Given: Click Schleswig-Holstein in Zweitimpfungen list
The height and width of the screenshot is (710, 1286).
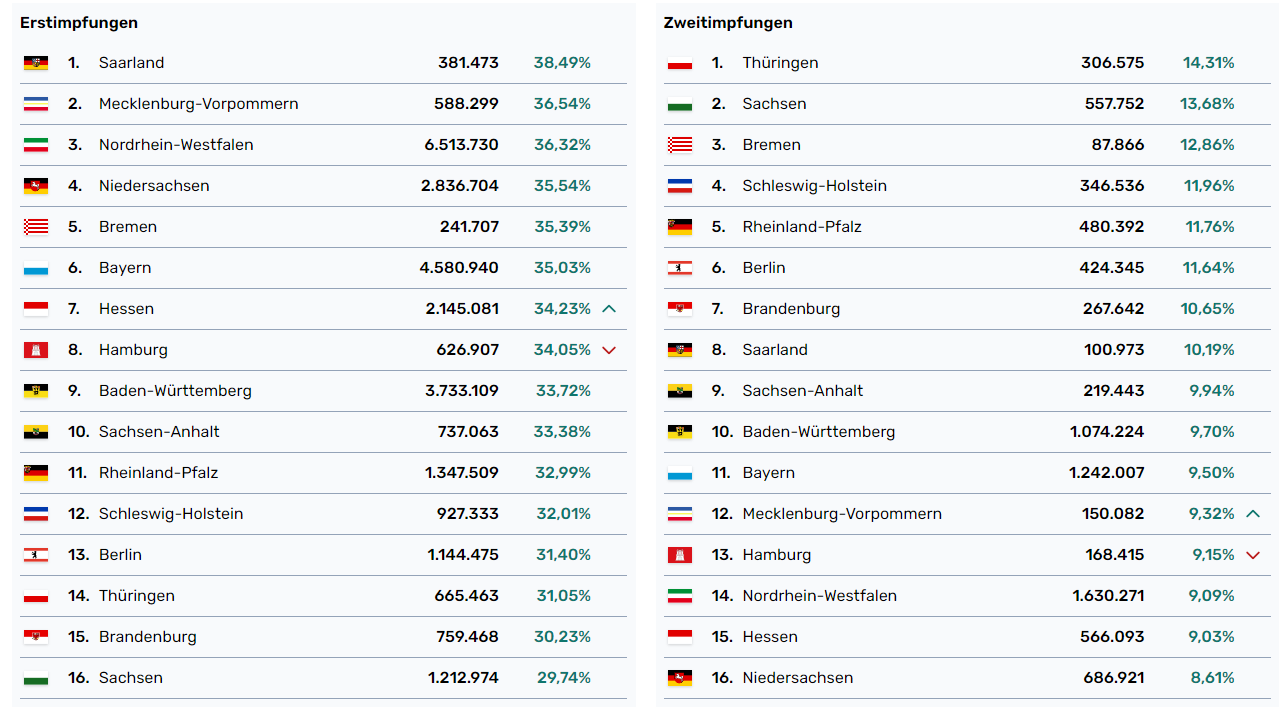Looking at the screenshot, I should coord(814,186).
